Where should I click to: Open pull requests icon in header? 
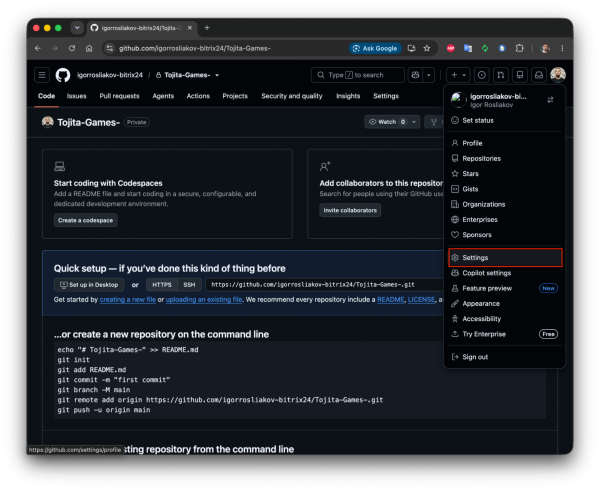(x=501, y=75)
